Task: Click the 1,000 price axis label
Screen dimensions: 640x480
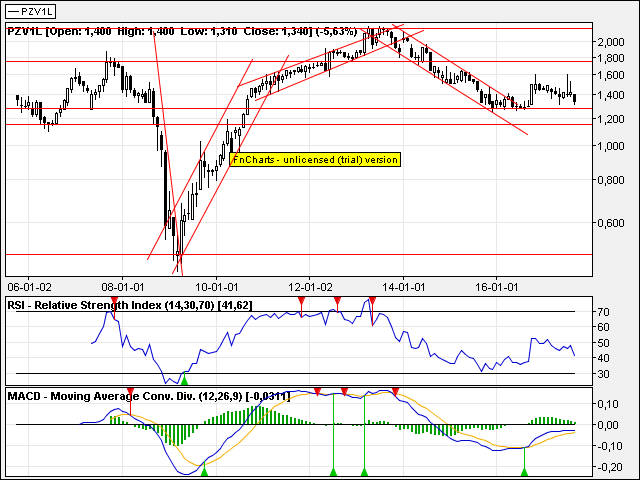Action: pyautogui.click(x=611, y=147)
